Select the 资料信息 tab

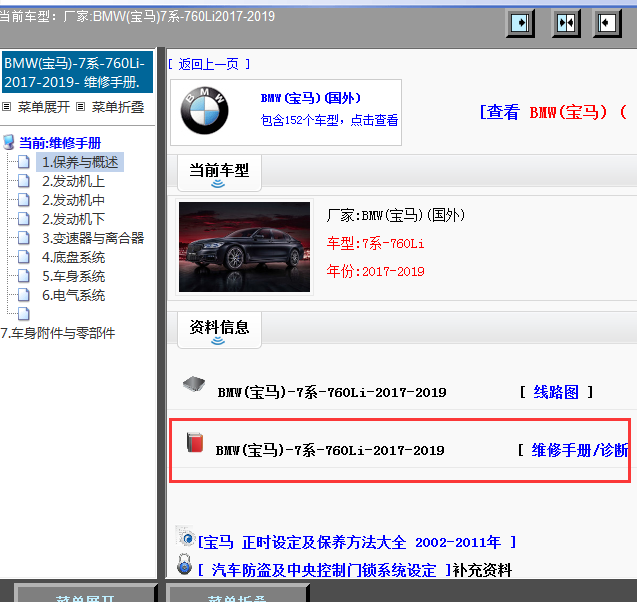[219, 330]
